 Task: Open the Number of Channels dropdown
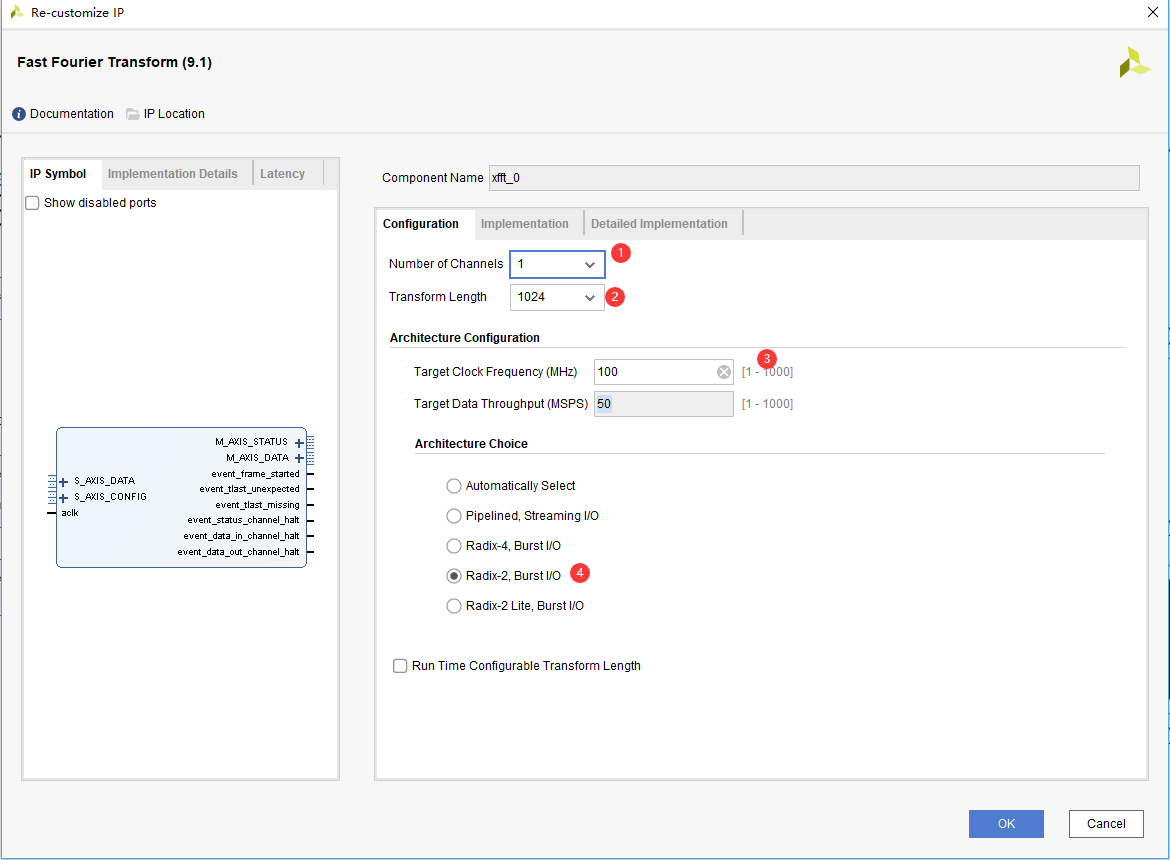pyautogui.click(x=557, y=264)
